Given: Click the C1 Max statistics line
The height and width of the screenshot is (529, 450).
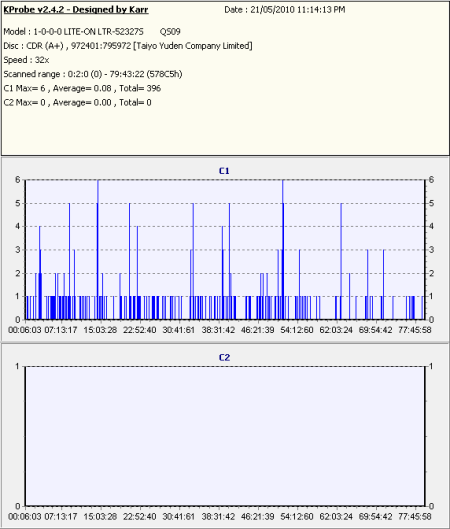Looking at the screenshot, I should click(82, 88).
